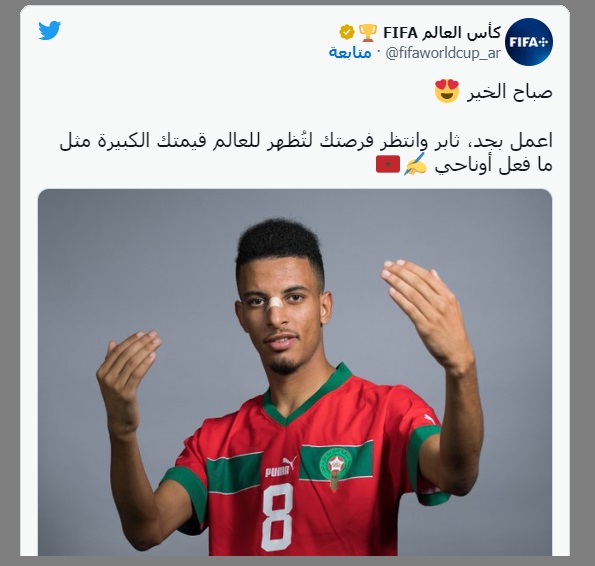Click the Morocco federation crest on the shirt
The height and width of the screenshot is (566, 595).
pyautogui.click(x=335, y=469)
